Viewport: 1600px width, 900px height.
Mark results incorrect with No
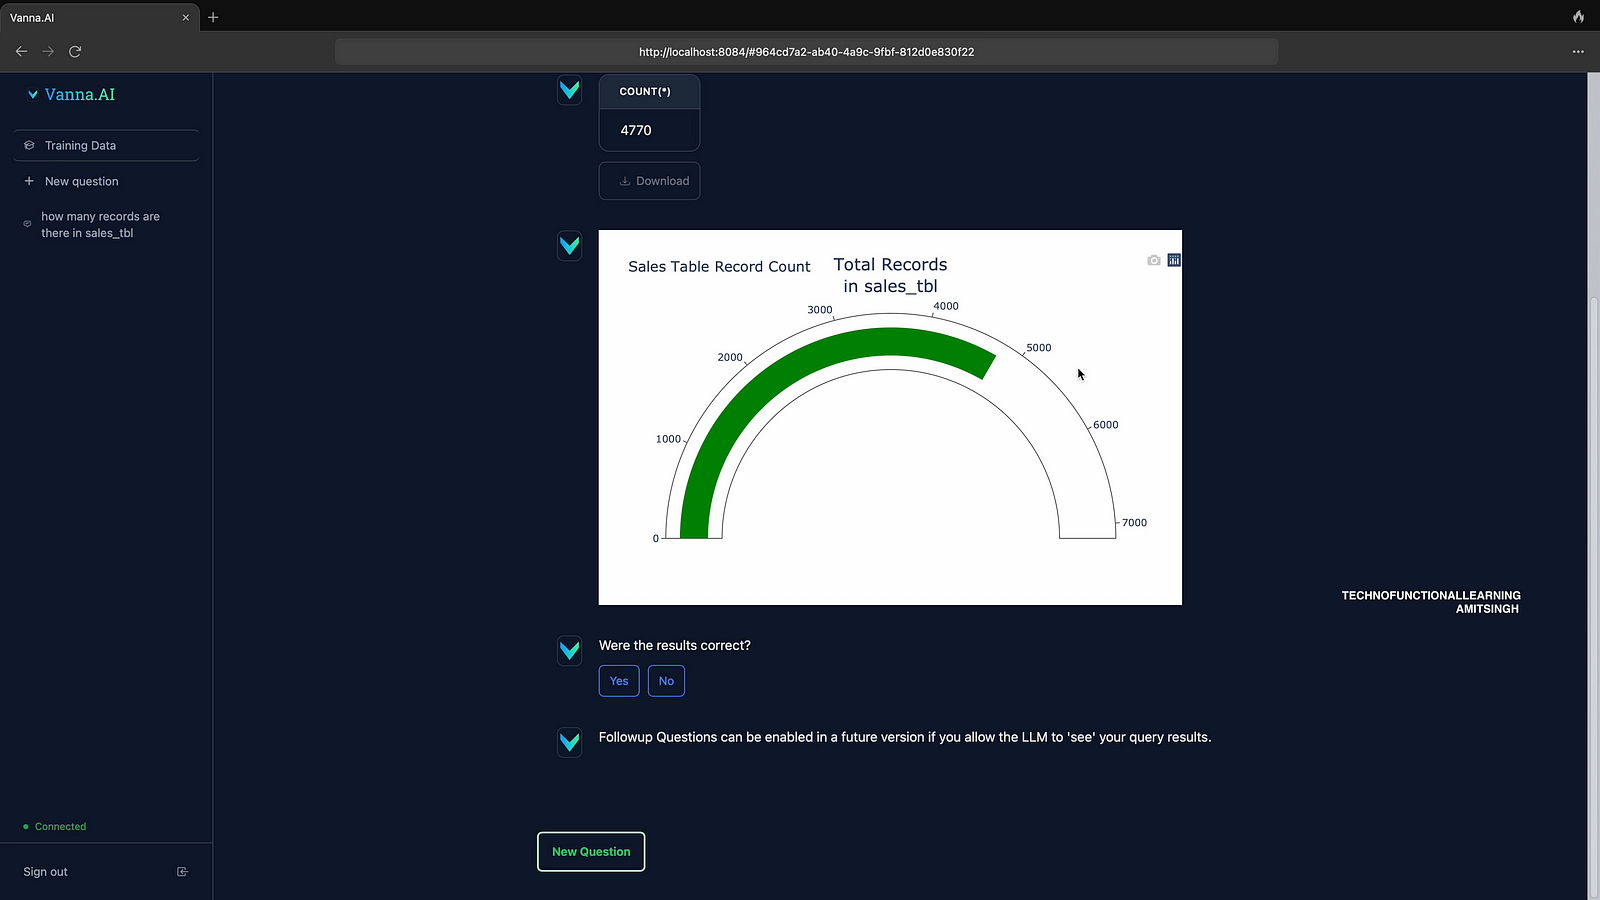click(666, 681)
